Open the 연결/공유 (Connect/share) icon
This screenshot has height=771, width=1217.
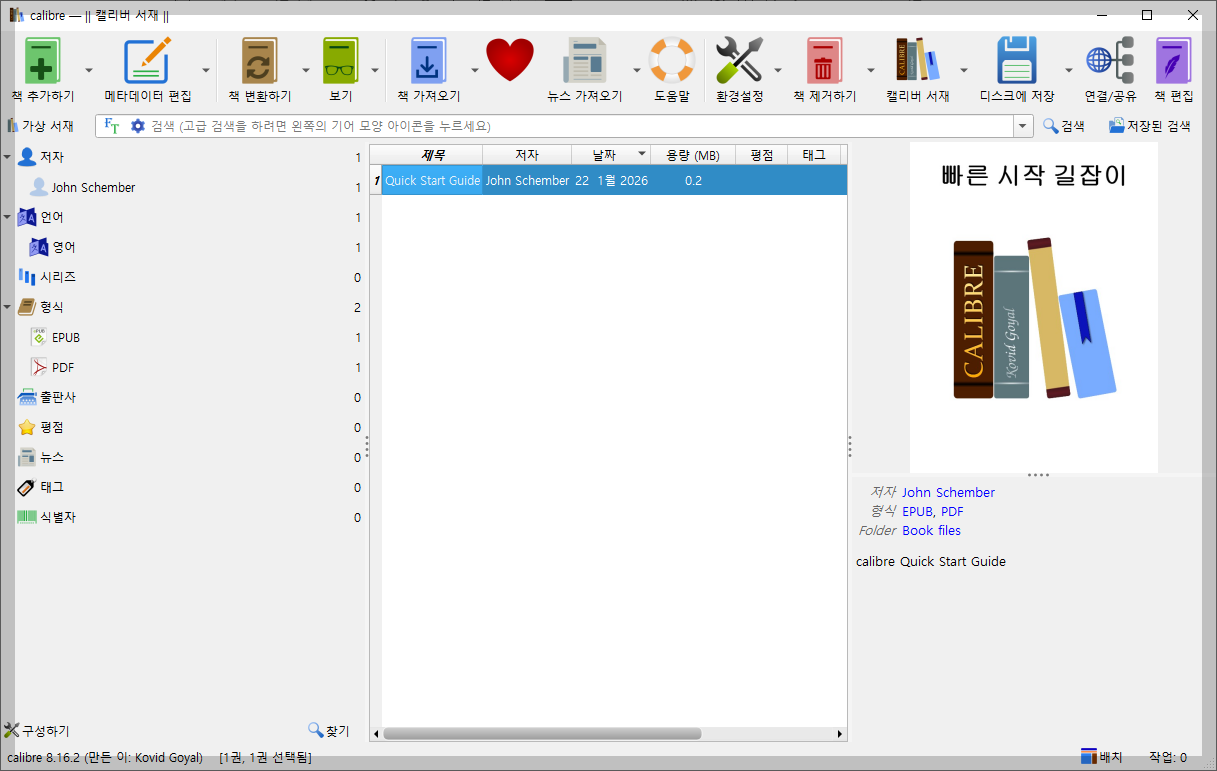pyautogui.click(x=1111, y=62)
